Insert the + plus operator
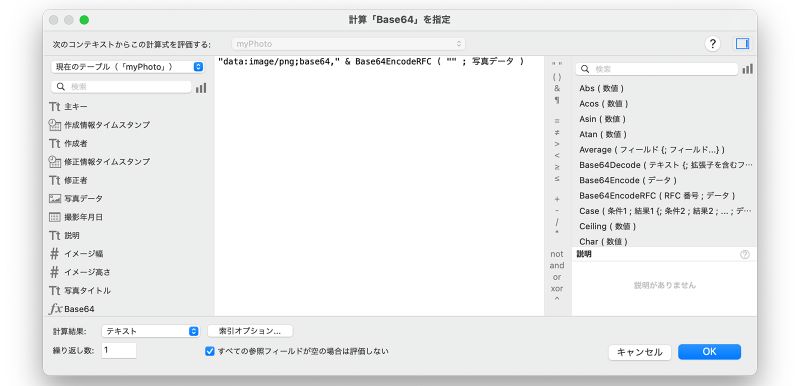800x386 pixels. click(x=557, y=199)
